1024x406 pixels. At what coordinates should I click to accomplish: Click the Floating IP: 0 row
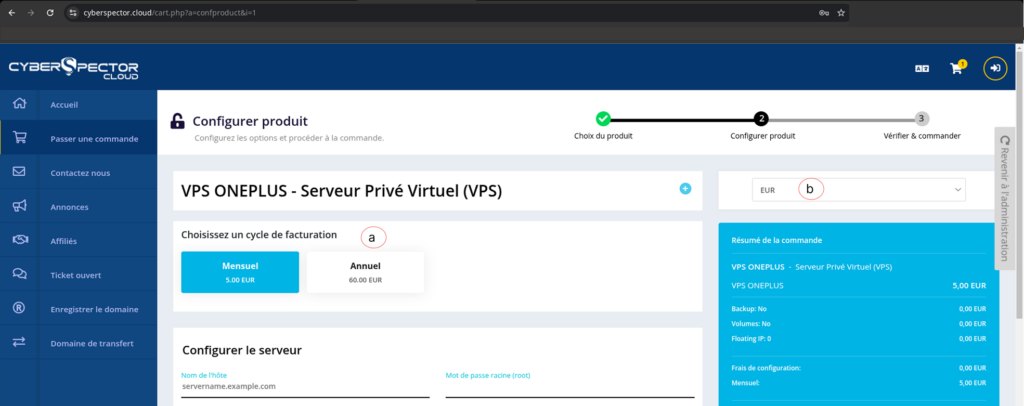pyautogui.click(x=859, y=339)
